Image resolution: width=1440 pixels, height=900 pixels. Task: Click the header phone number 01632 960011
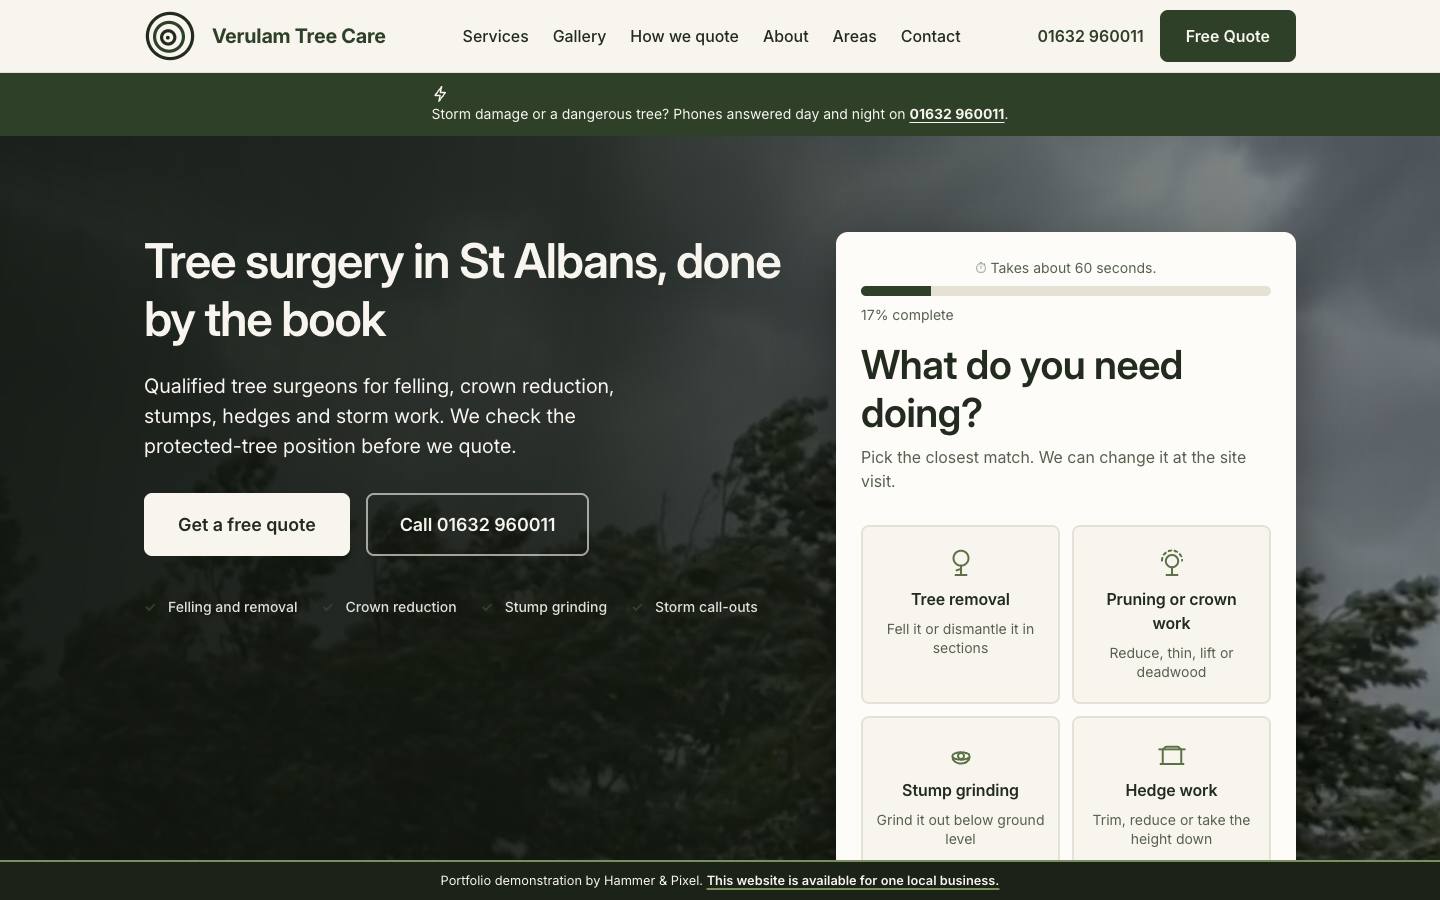(x=1090, y=36)
